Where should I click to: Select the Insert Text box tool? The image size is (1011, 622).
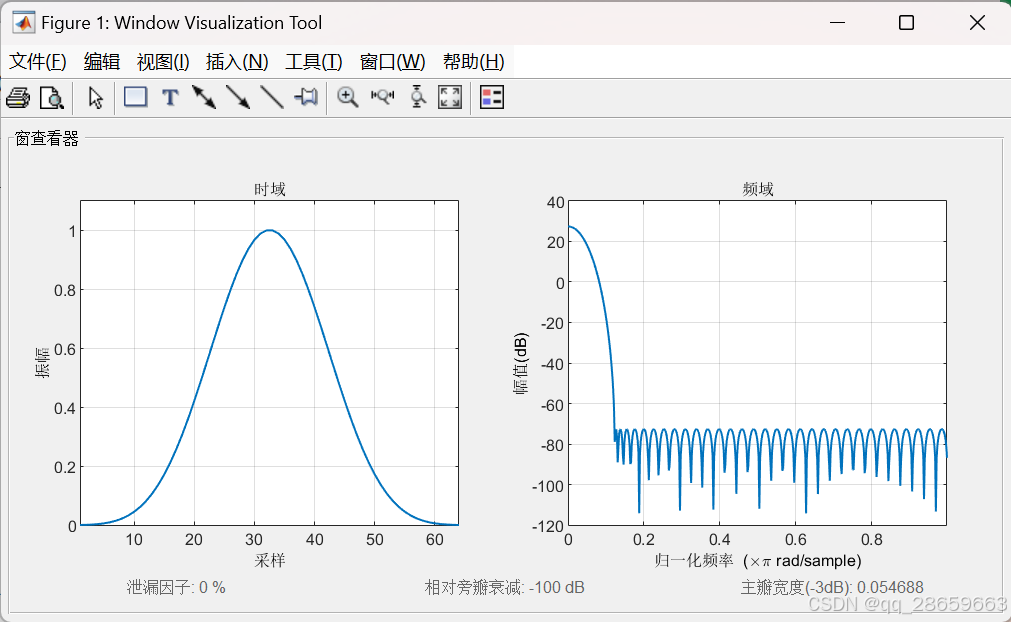click(x=170, y=98)
